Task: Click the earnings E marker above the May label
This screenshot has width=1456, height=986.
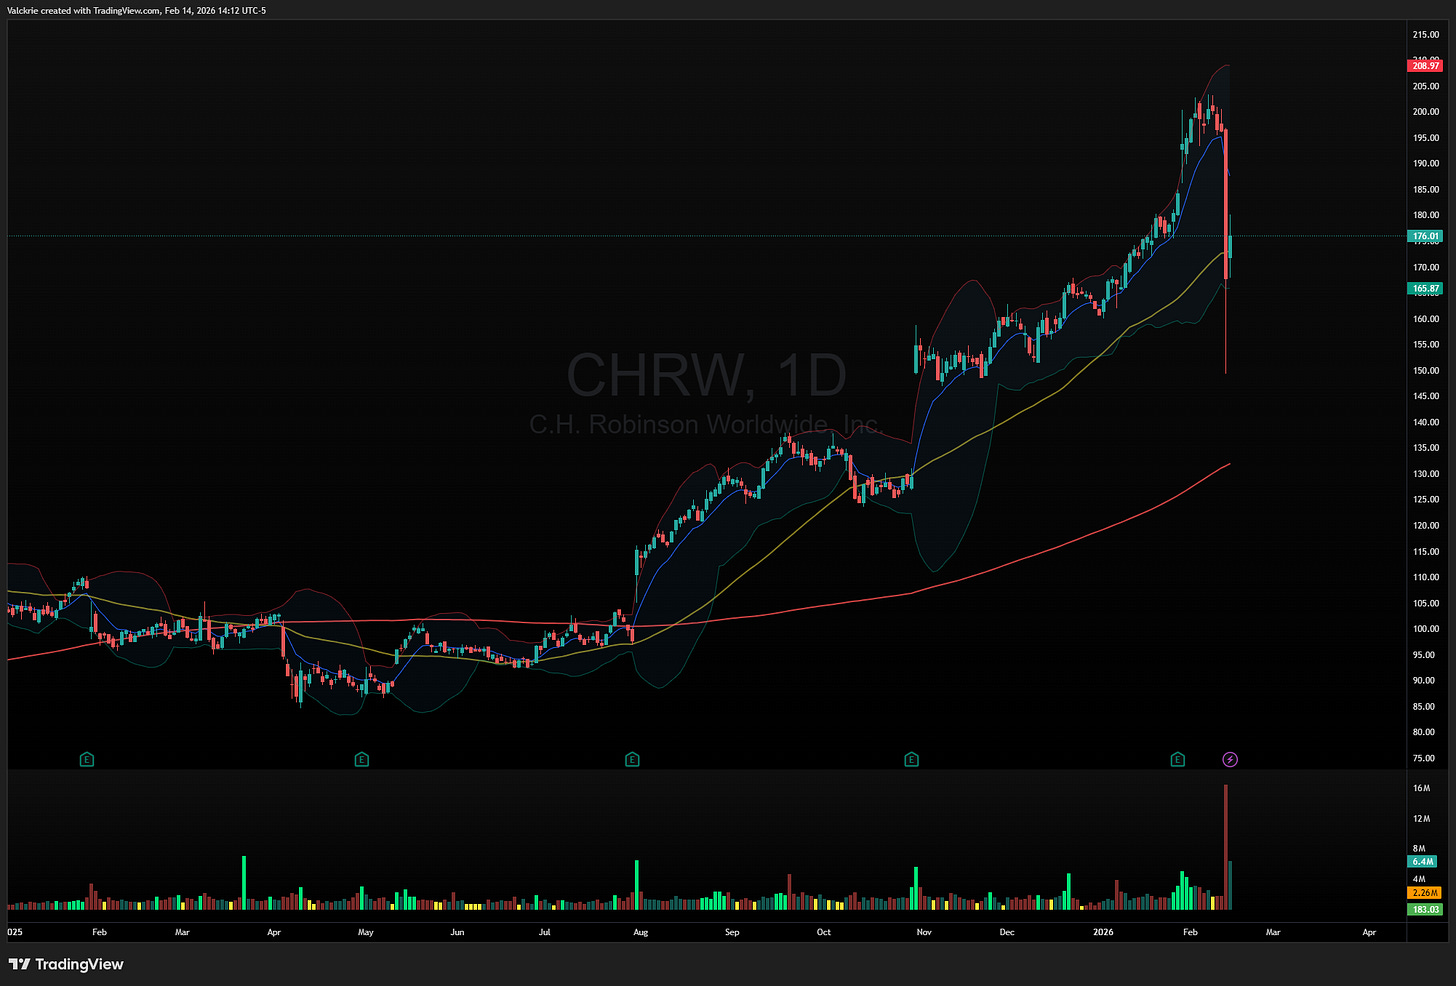Action: pyautogui.click(x=362, y=760)
